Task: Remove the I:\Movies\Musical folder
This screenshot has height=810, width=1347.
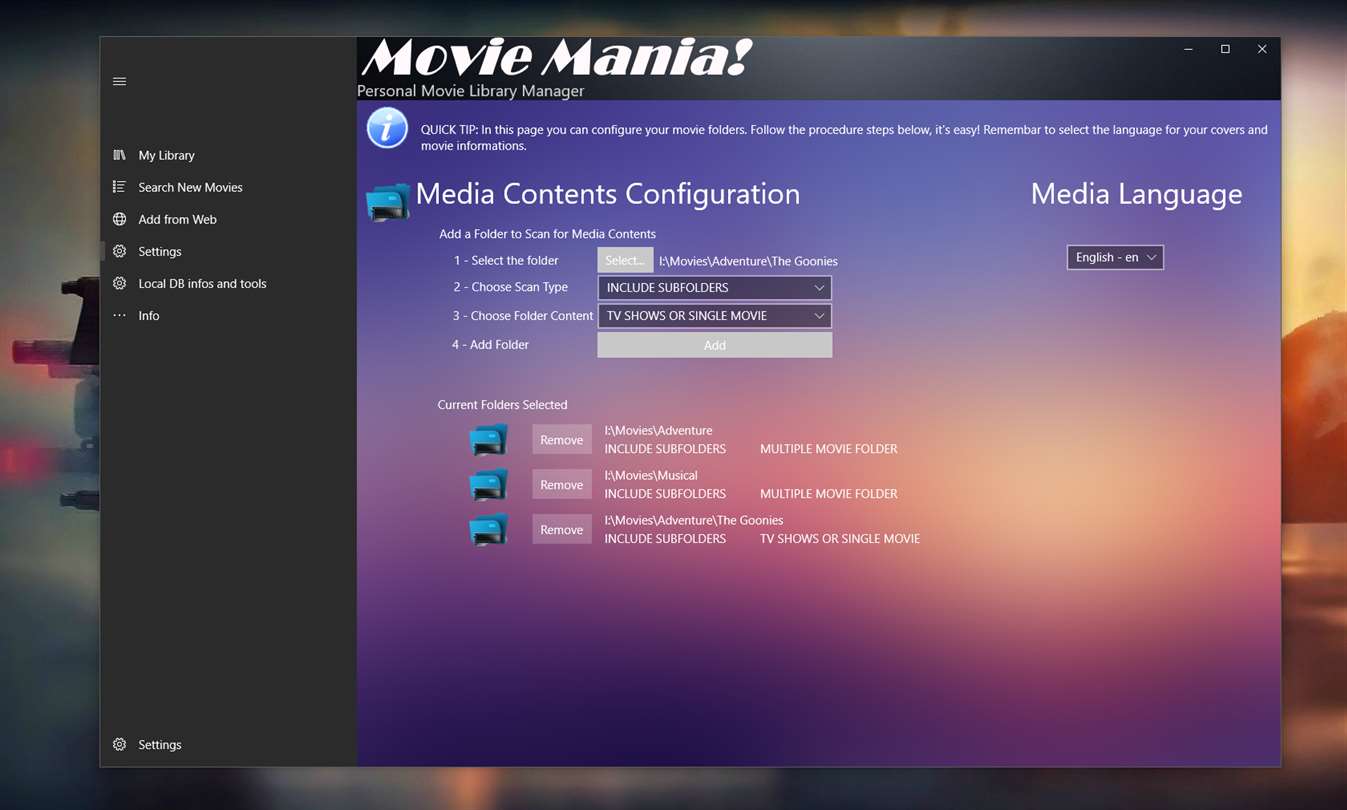Action: pos(562,485)
